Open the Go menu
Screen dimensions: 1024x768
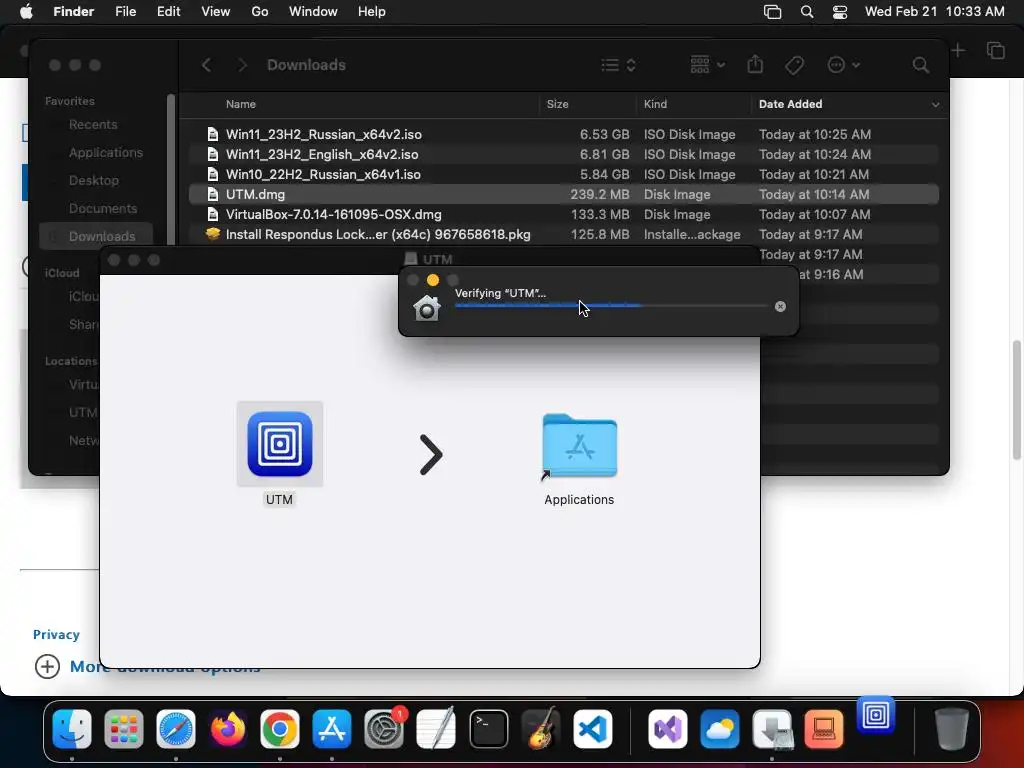pos(260,12)
